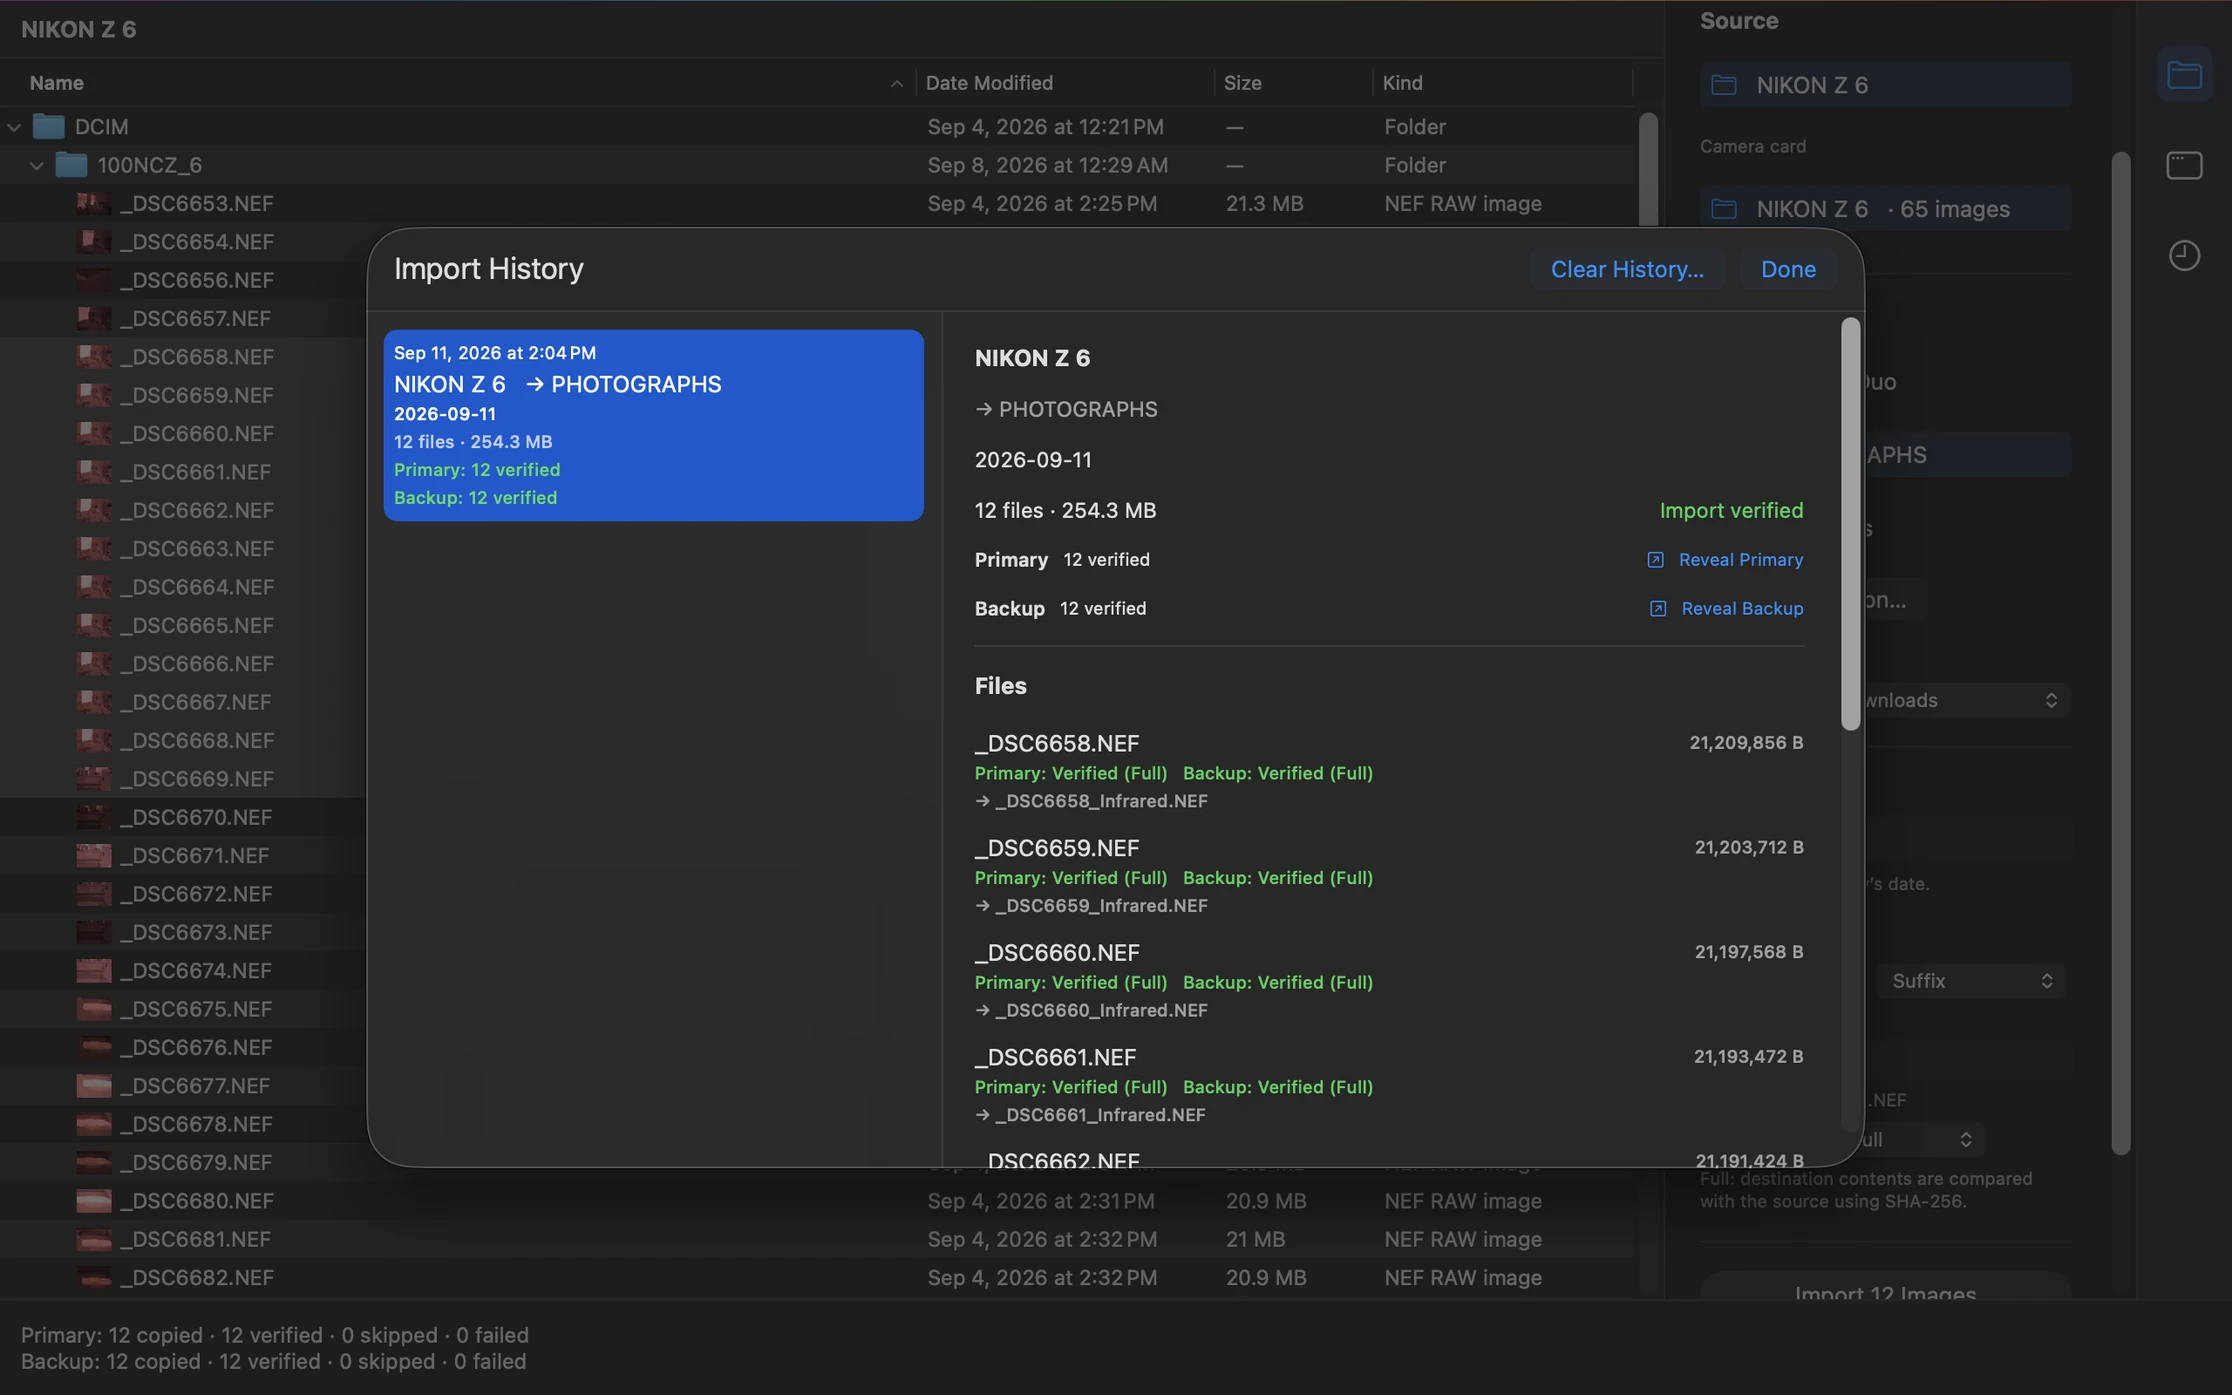The image size is (2232, 1395).
Task: Click the 21,203,712 B file size value
Action: (x=1749, y=848)
